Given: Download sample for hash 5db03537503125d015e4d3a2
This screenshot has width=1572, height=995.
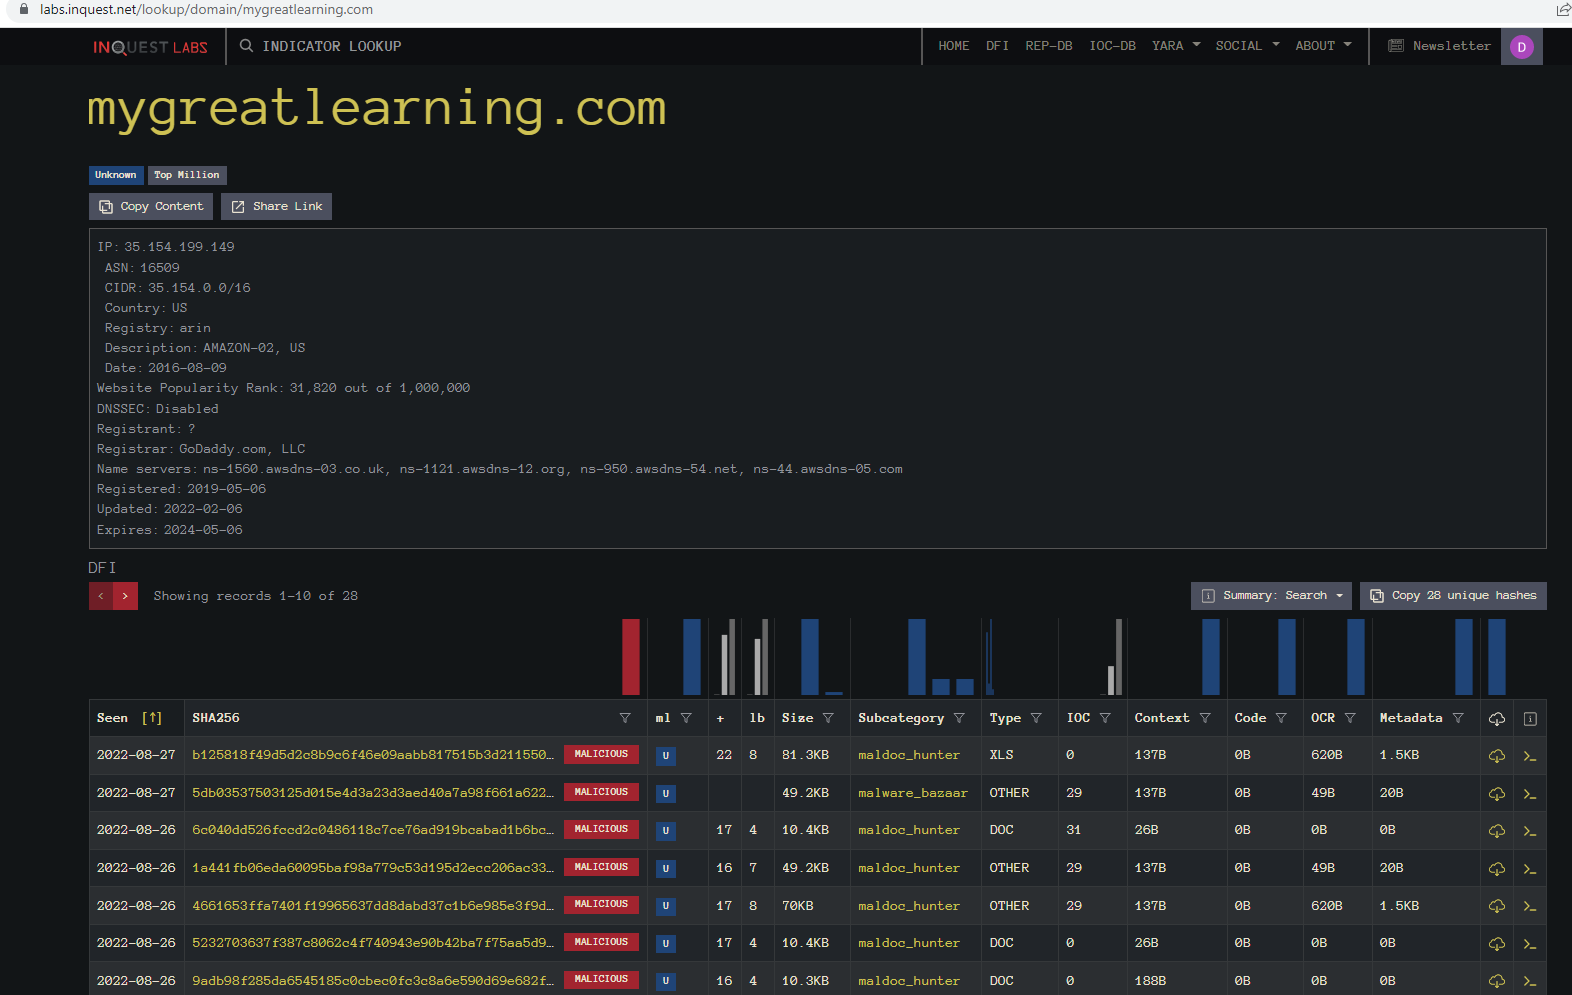Looking at the screenshot, I should 1497,794.
